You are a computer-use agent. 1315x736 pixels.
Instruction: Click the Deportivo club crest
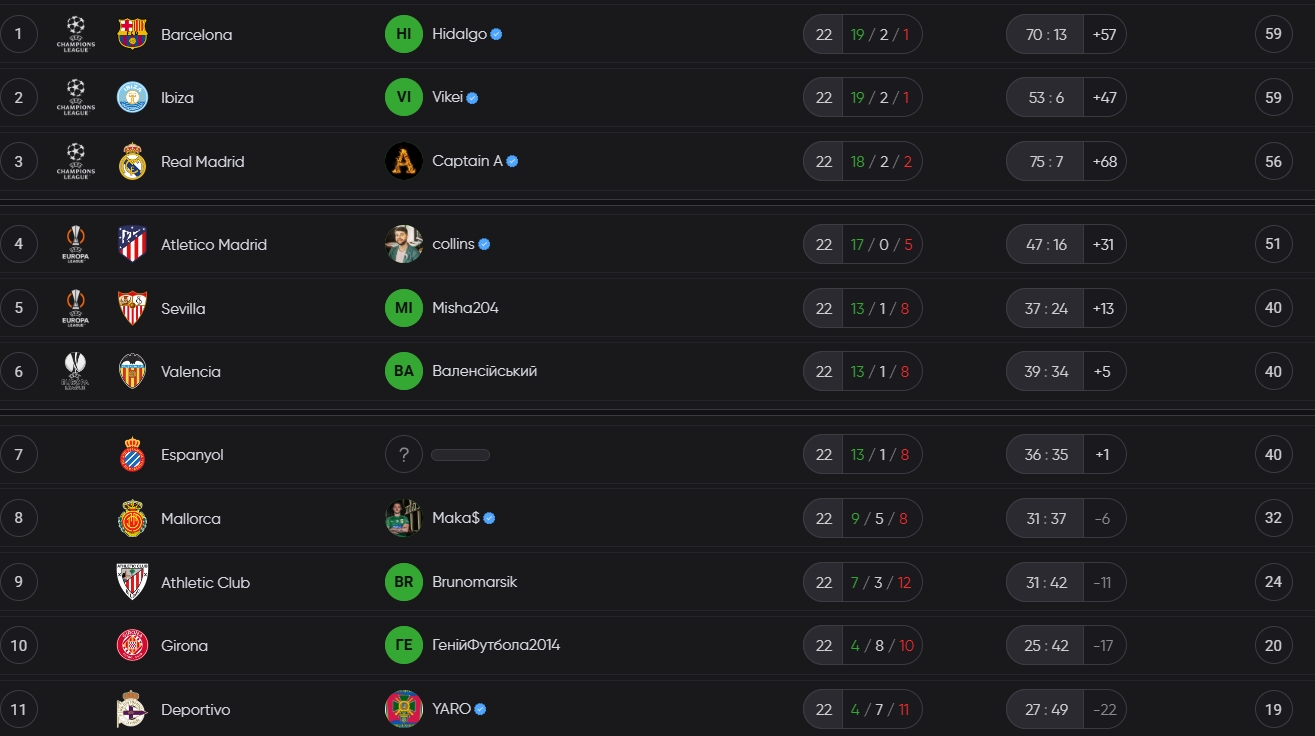point(132,709)
